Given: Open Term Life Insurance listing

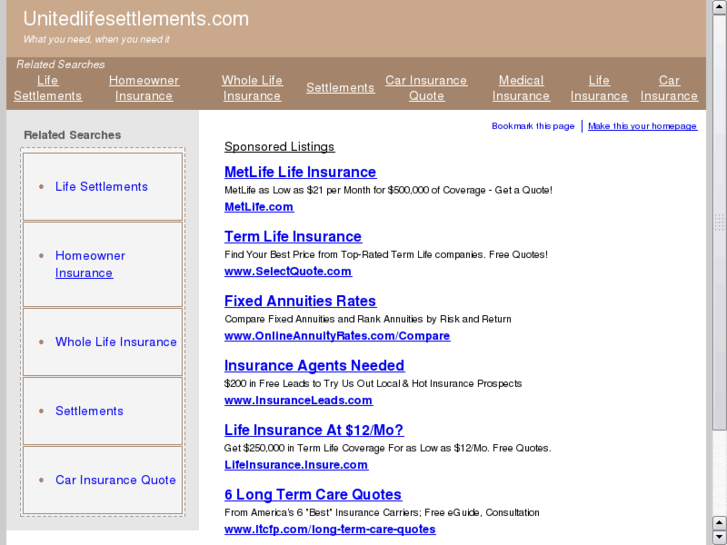Looking at the screenshot, I should point(293,237).
